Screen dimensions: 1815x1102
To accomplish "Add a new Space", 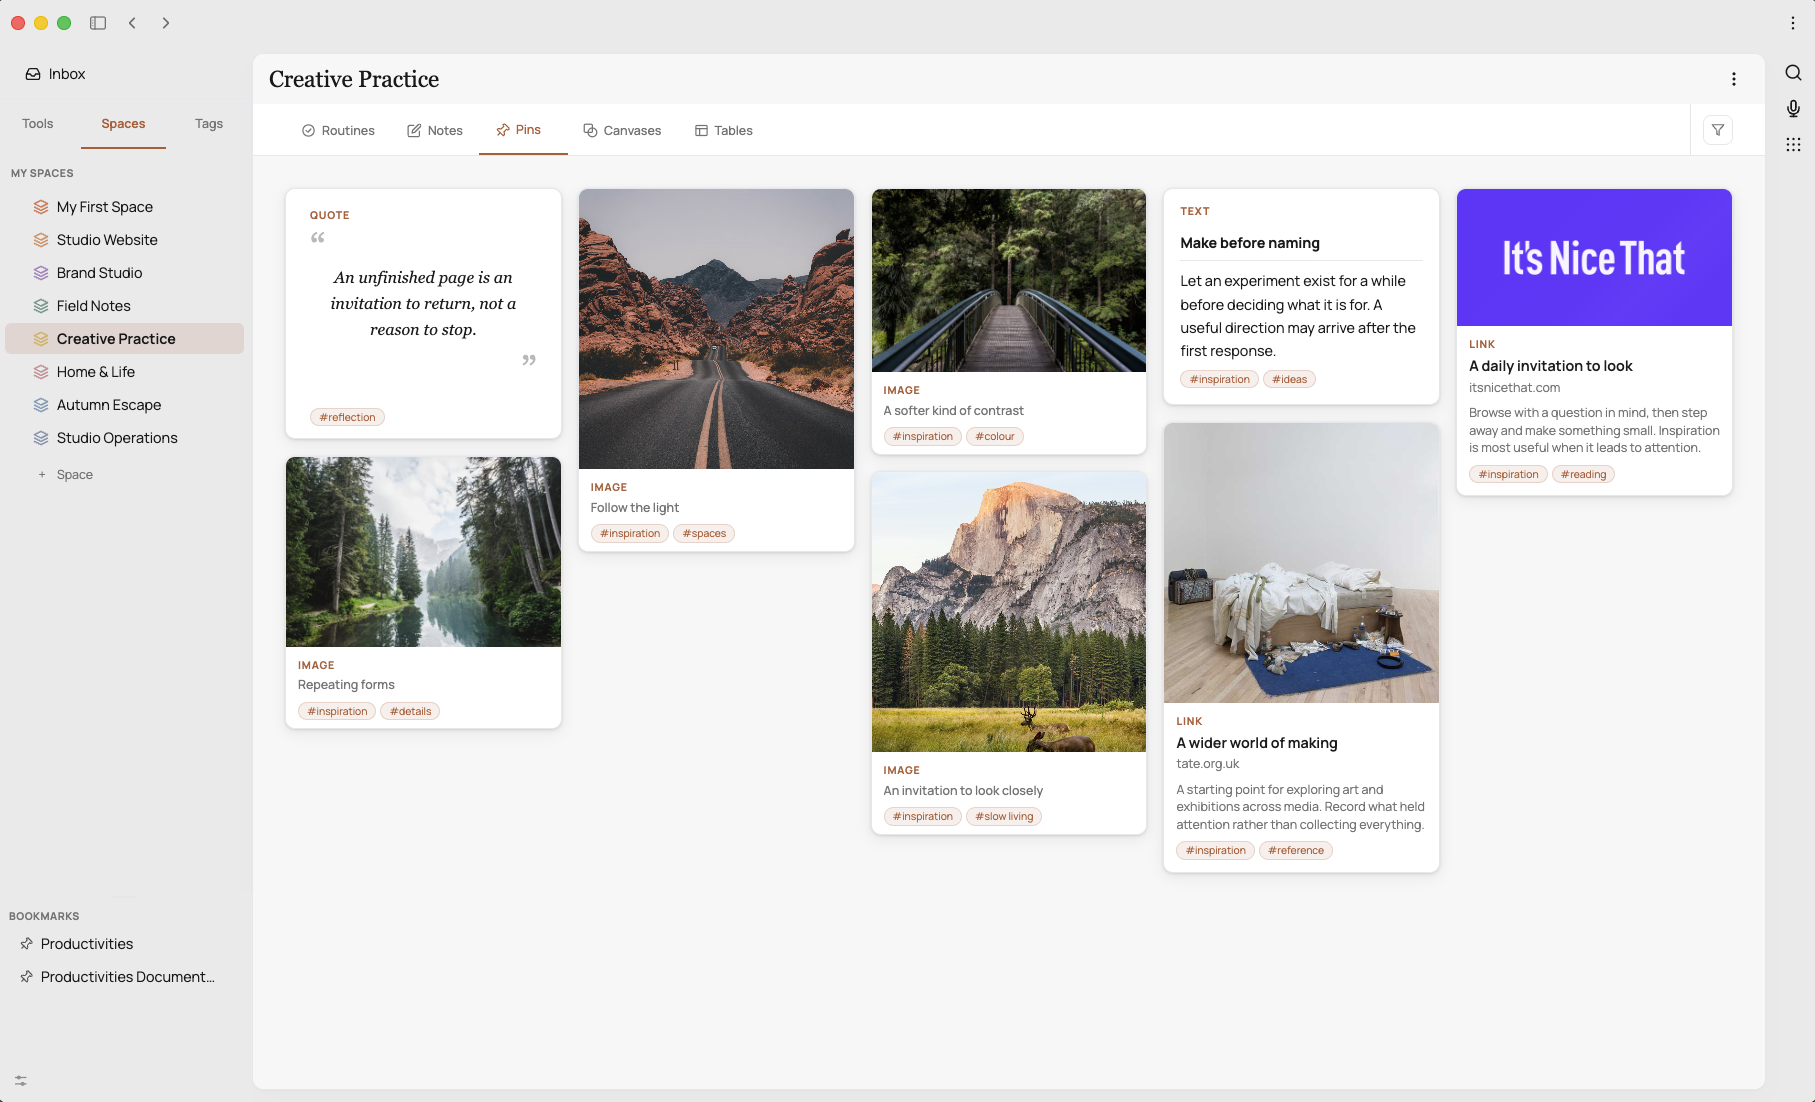I will click(x=66, y=475).
